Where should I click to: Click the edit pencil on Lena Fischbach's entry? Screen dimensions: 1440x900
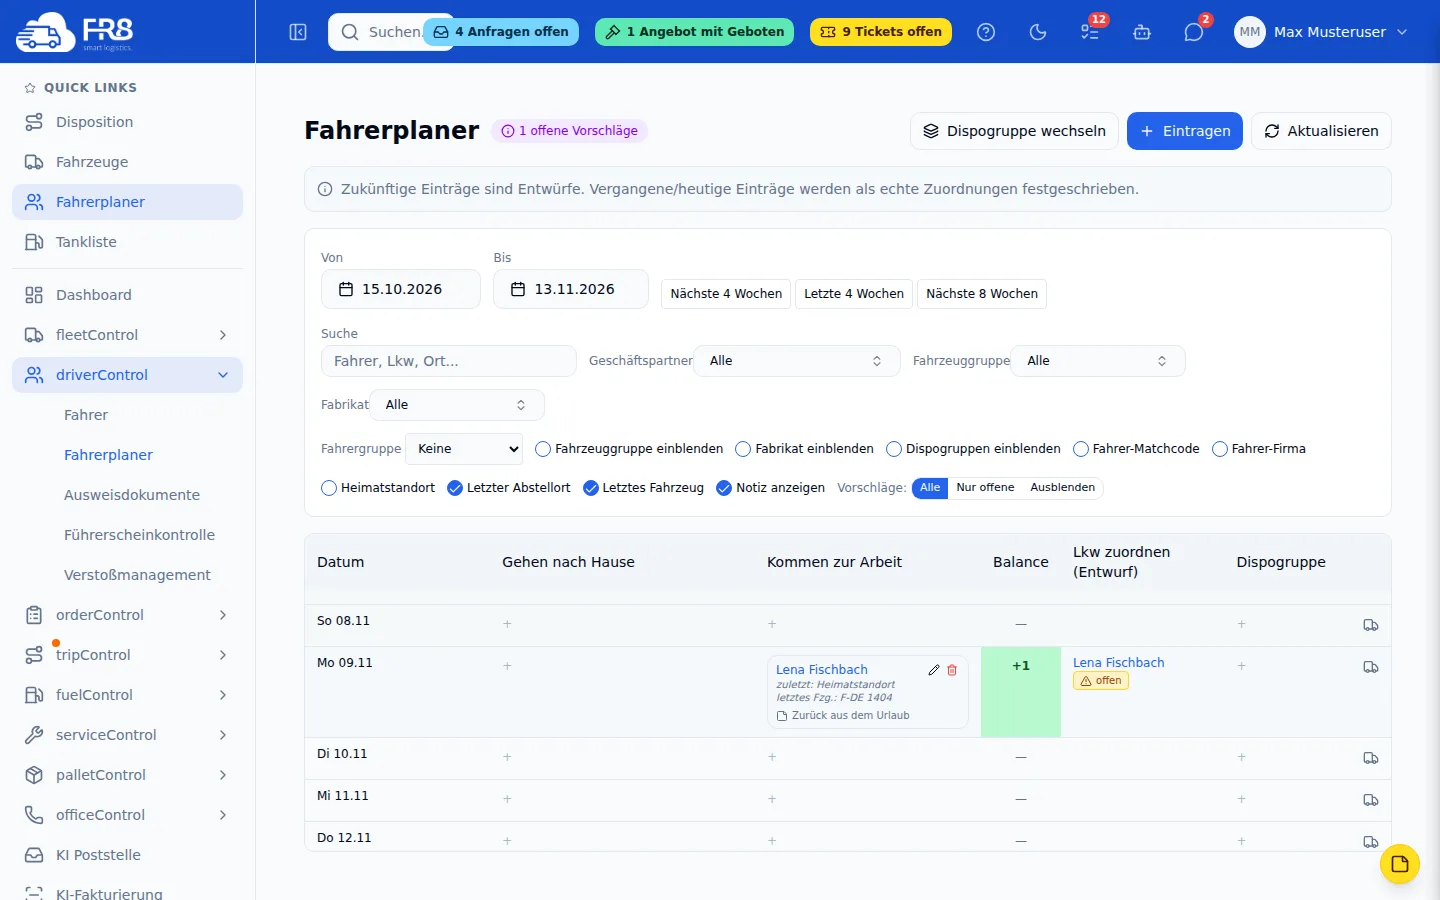click(x=934, y=670)
